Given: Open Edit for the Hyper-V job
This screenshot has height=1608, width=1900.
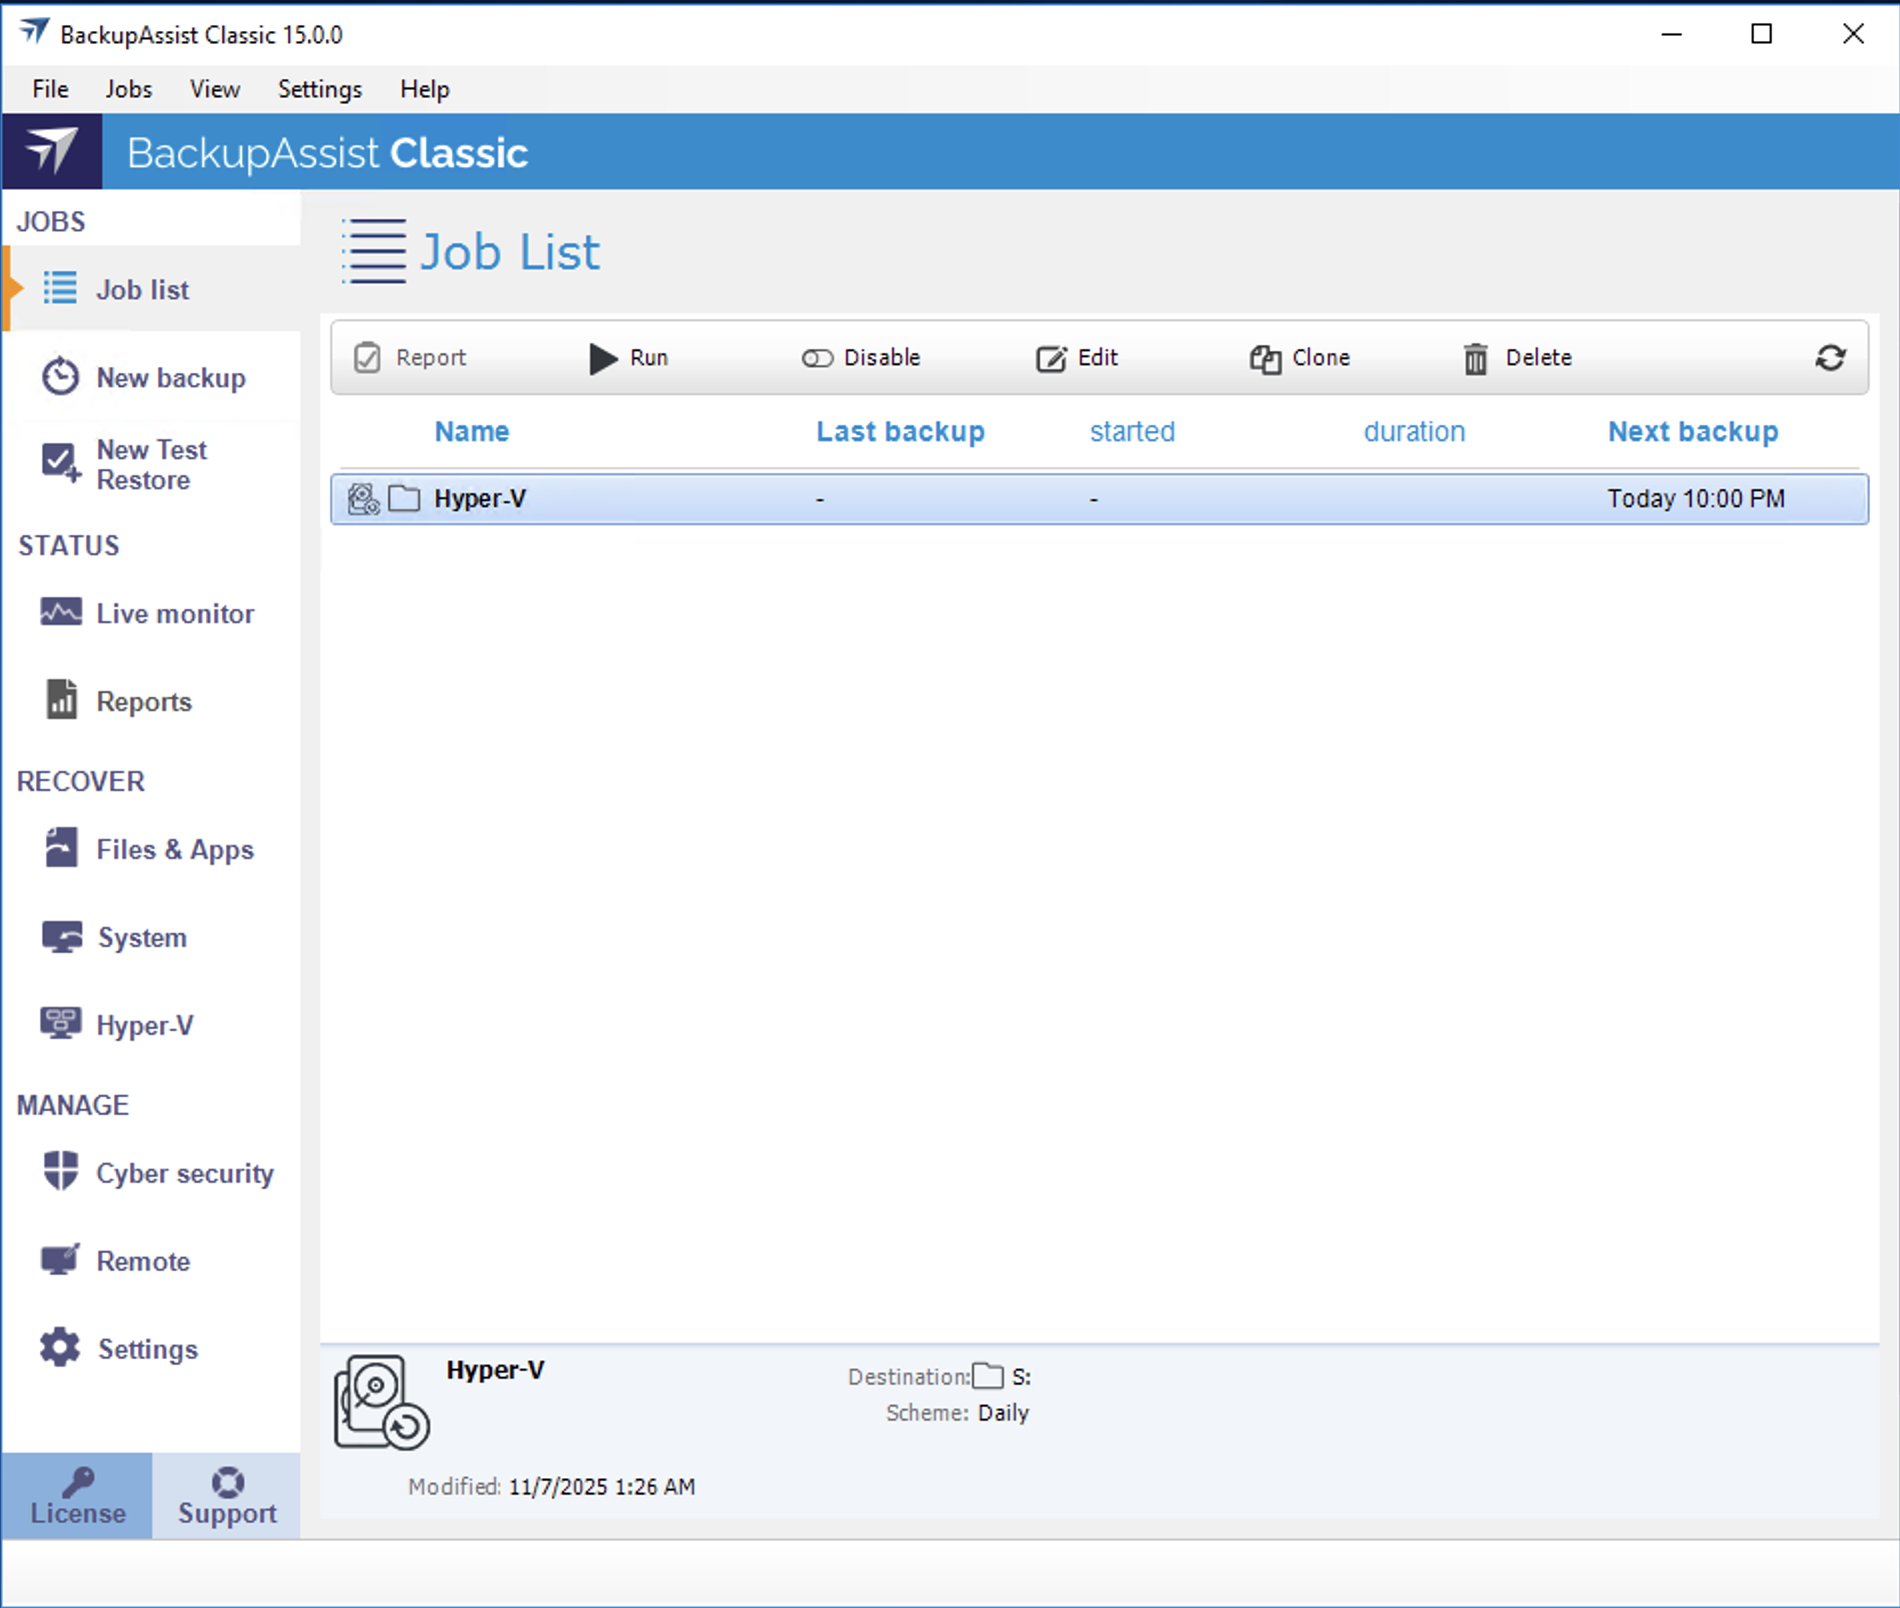Looking at the screenshot, I should tap(1077, 358).
